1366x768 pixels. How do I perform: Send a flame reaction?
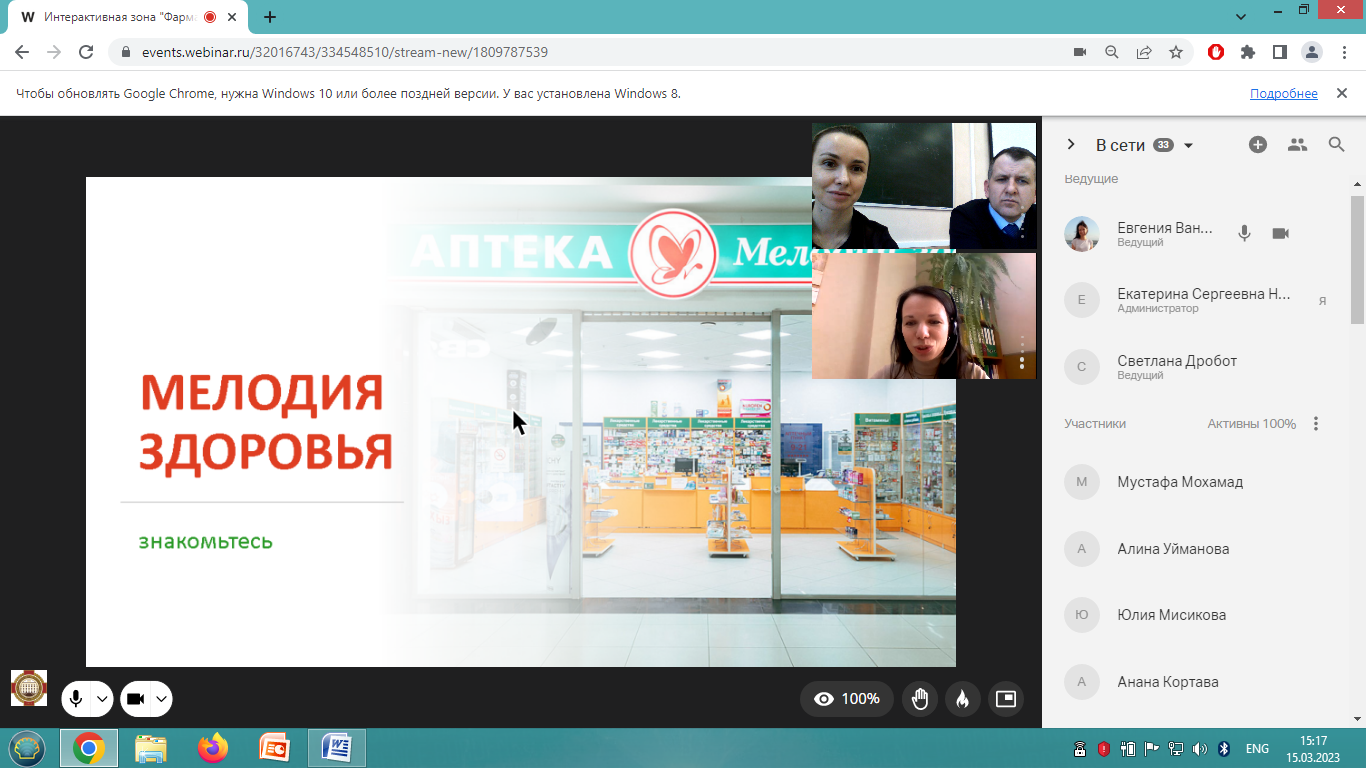[962, 699]
